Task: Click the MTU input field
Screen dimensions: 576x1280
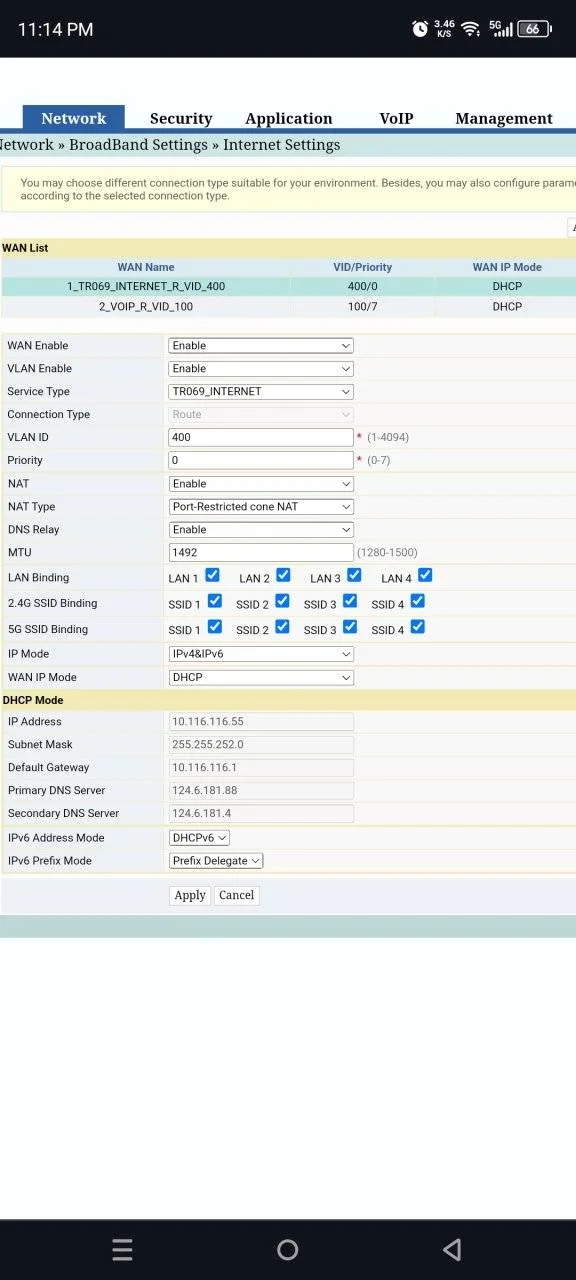Action: coord(261,553)
